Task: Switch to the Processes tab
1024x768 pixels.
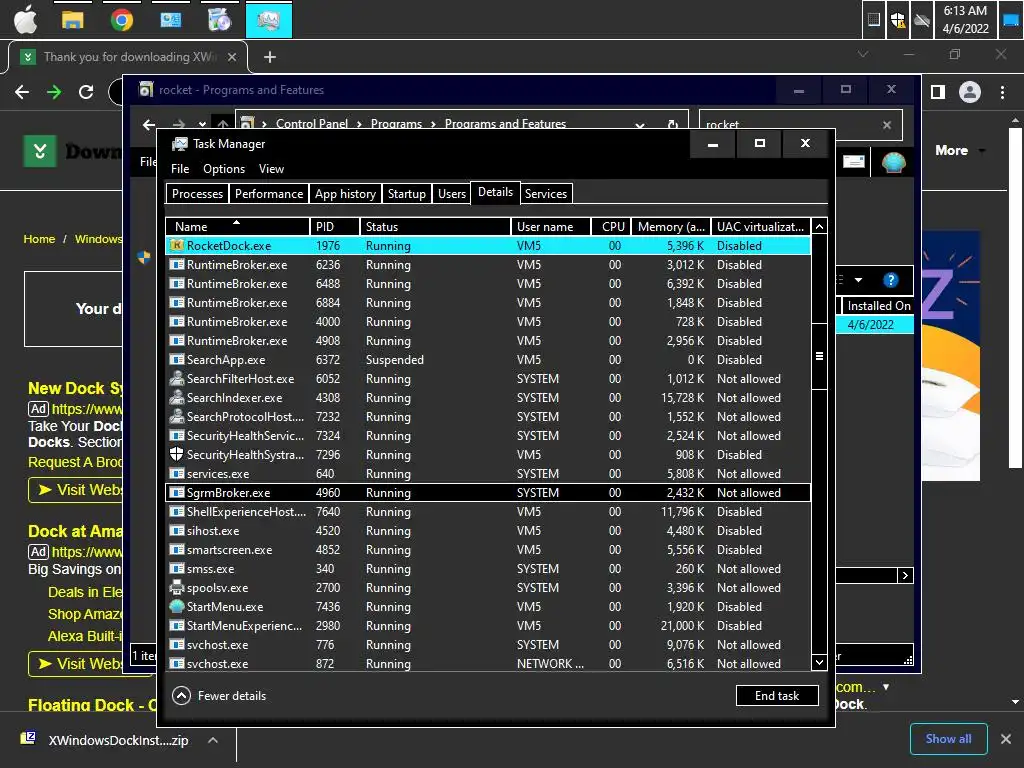Action: [197, 194]
